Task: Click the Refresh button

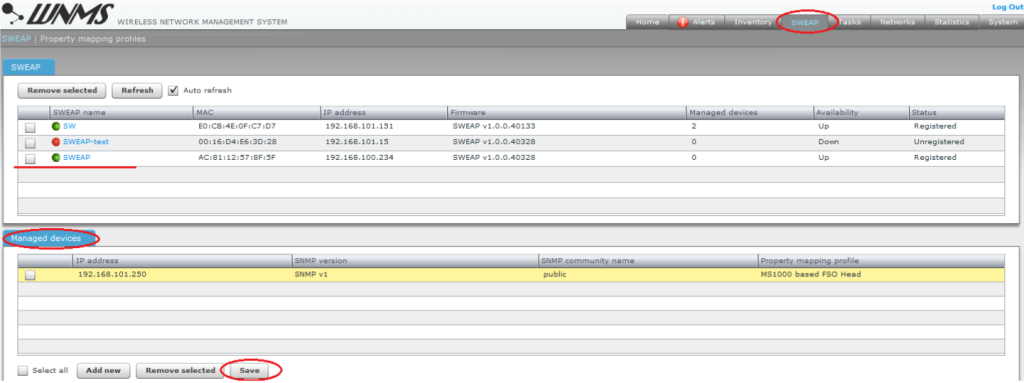Action: pos(137,90)
